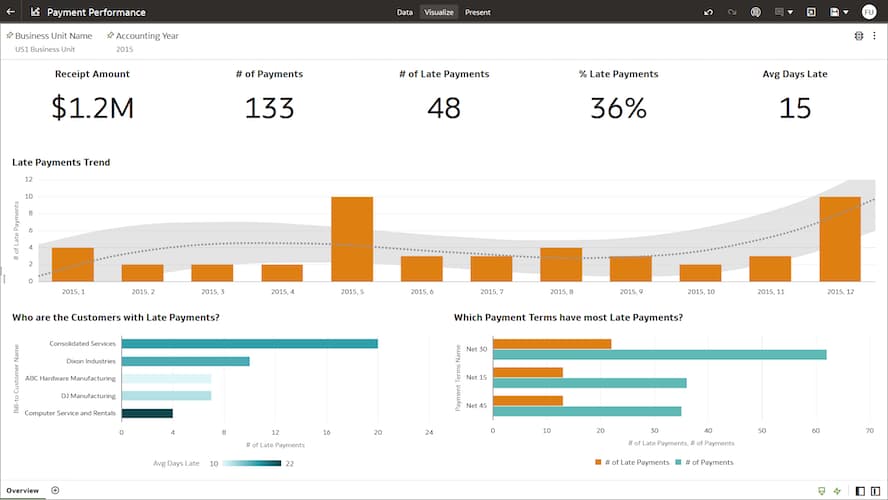Click the FU user avatar
This screenshot has height=500, width=888.
coord(868,12)
